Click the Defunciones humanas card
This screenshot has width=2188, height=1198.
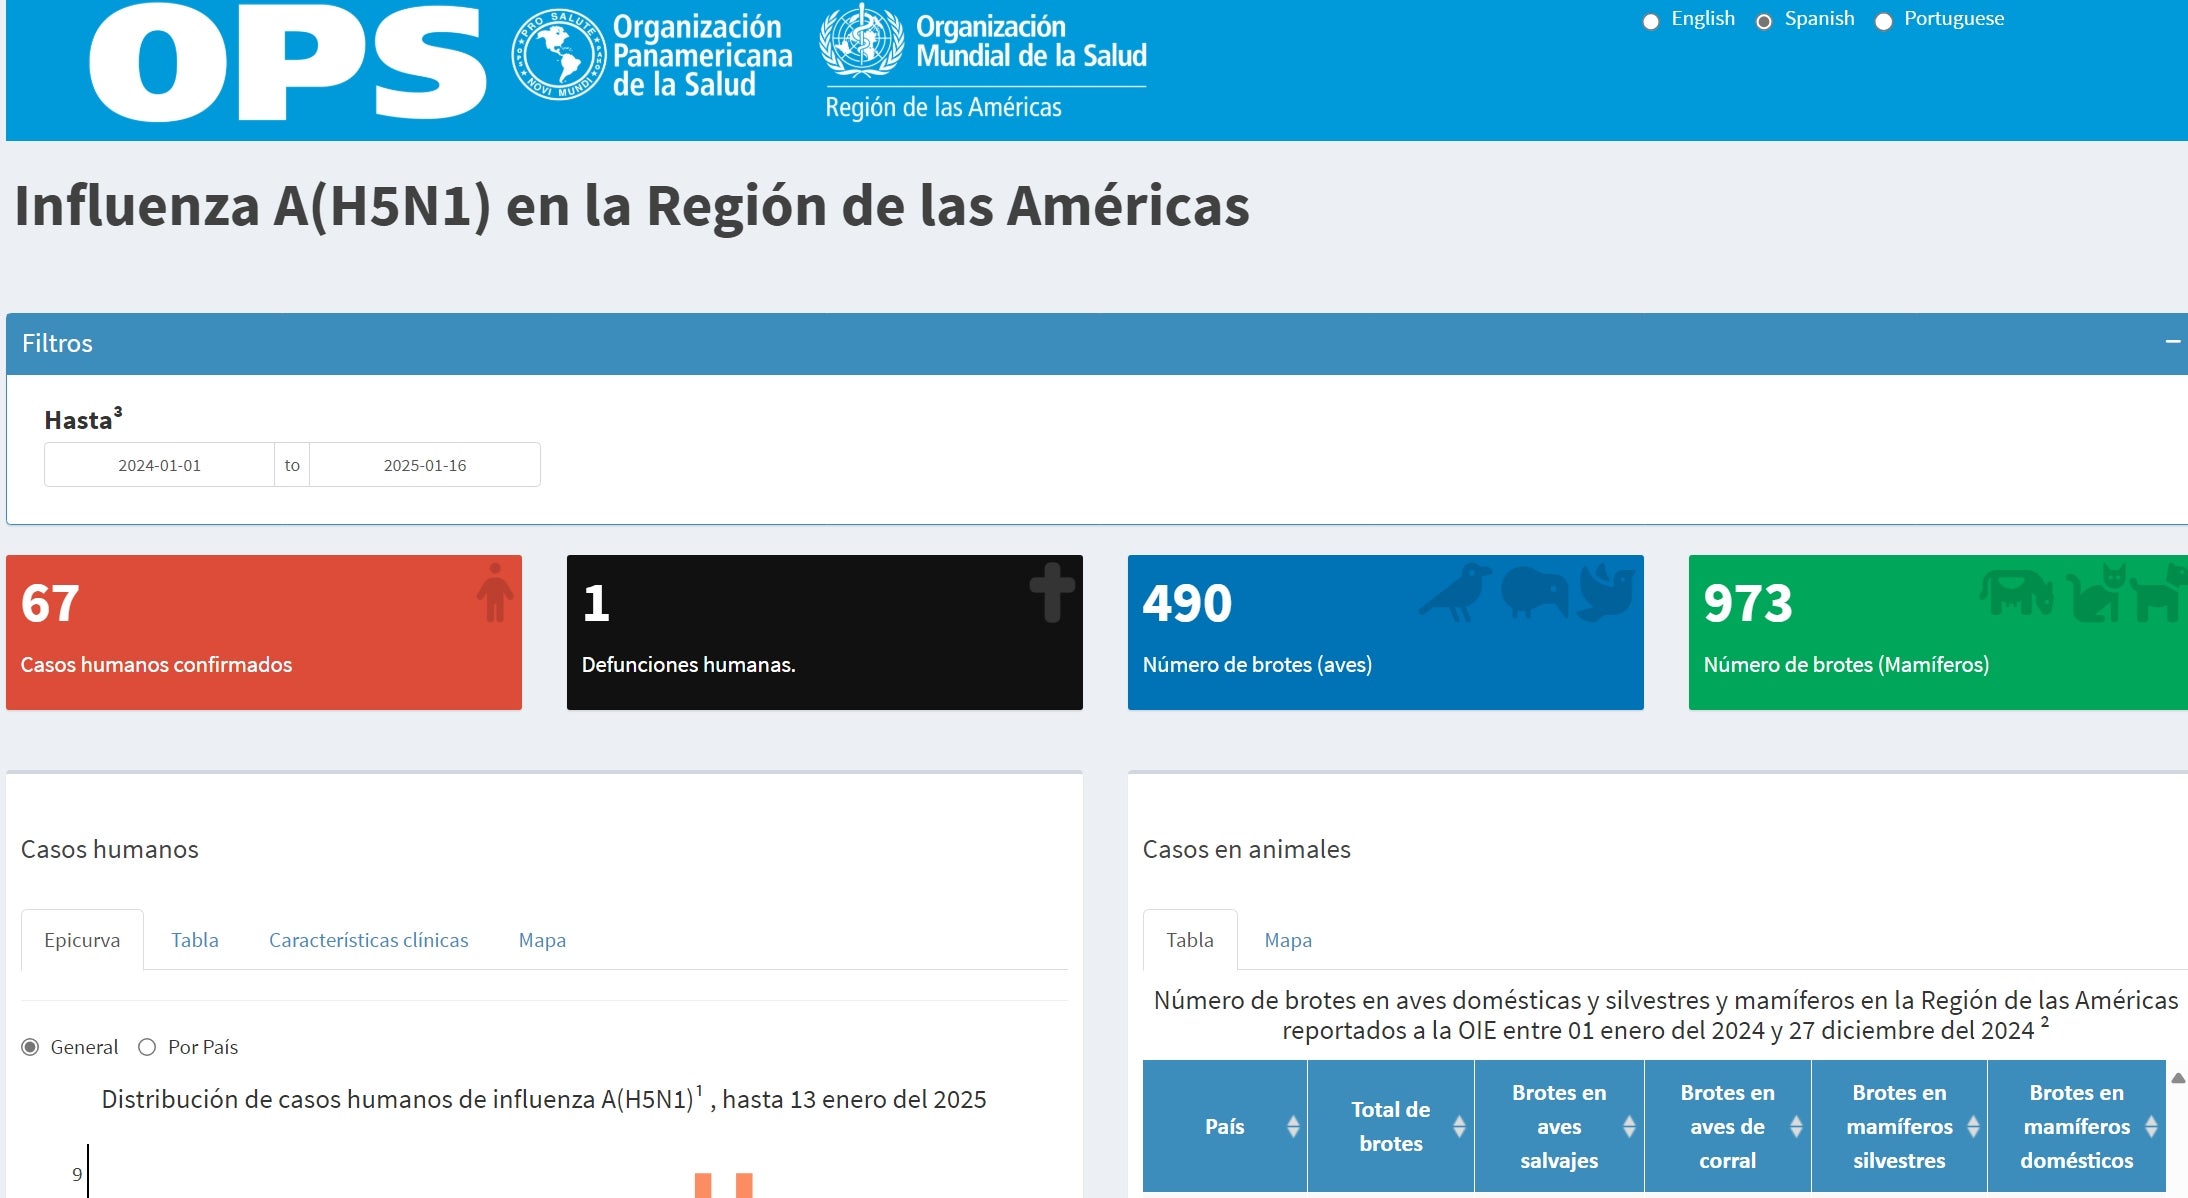click(x=825, y=632)
